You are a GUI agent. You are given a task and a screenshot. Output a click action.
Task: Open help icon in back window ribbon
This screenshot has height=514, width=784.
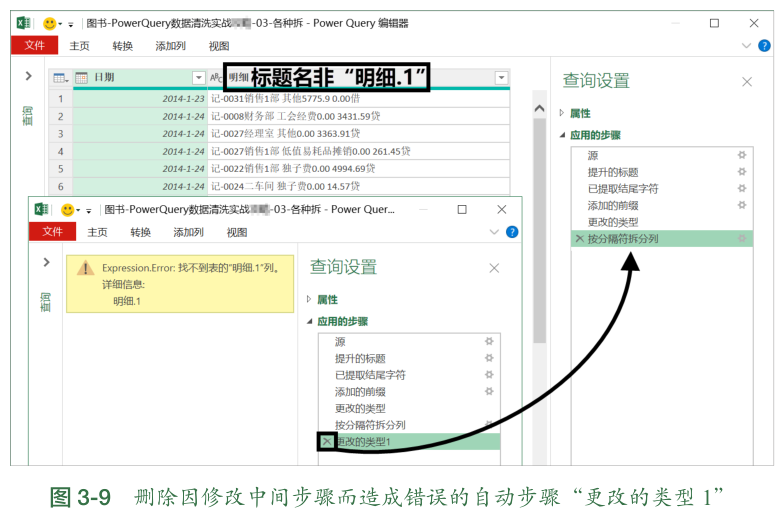coord(764,46)
